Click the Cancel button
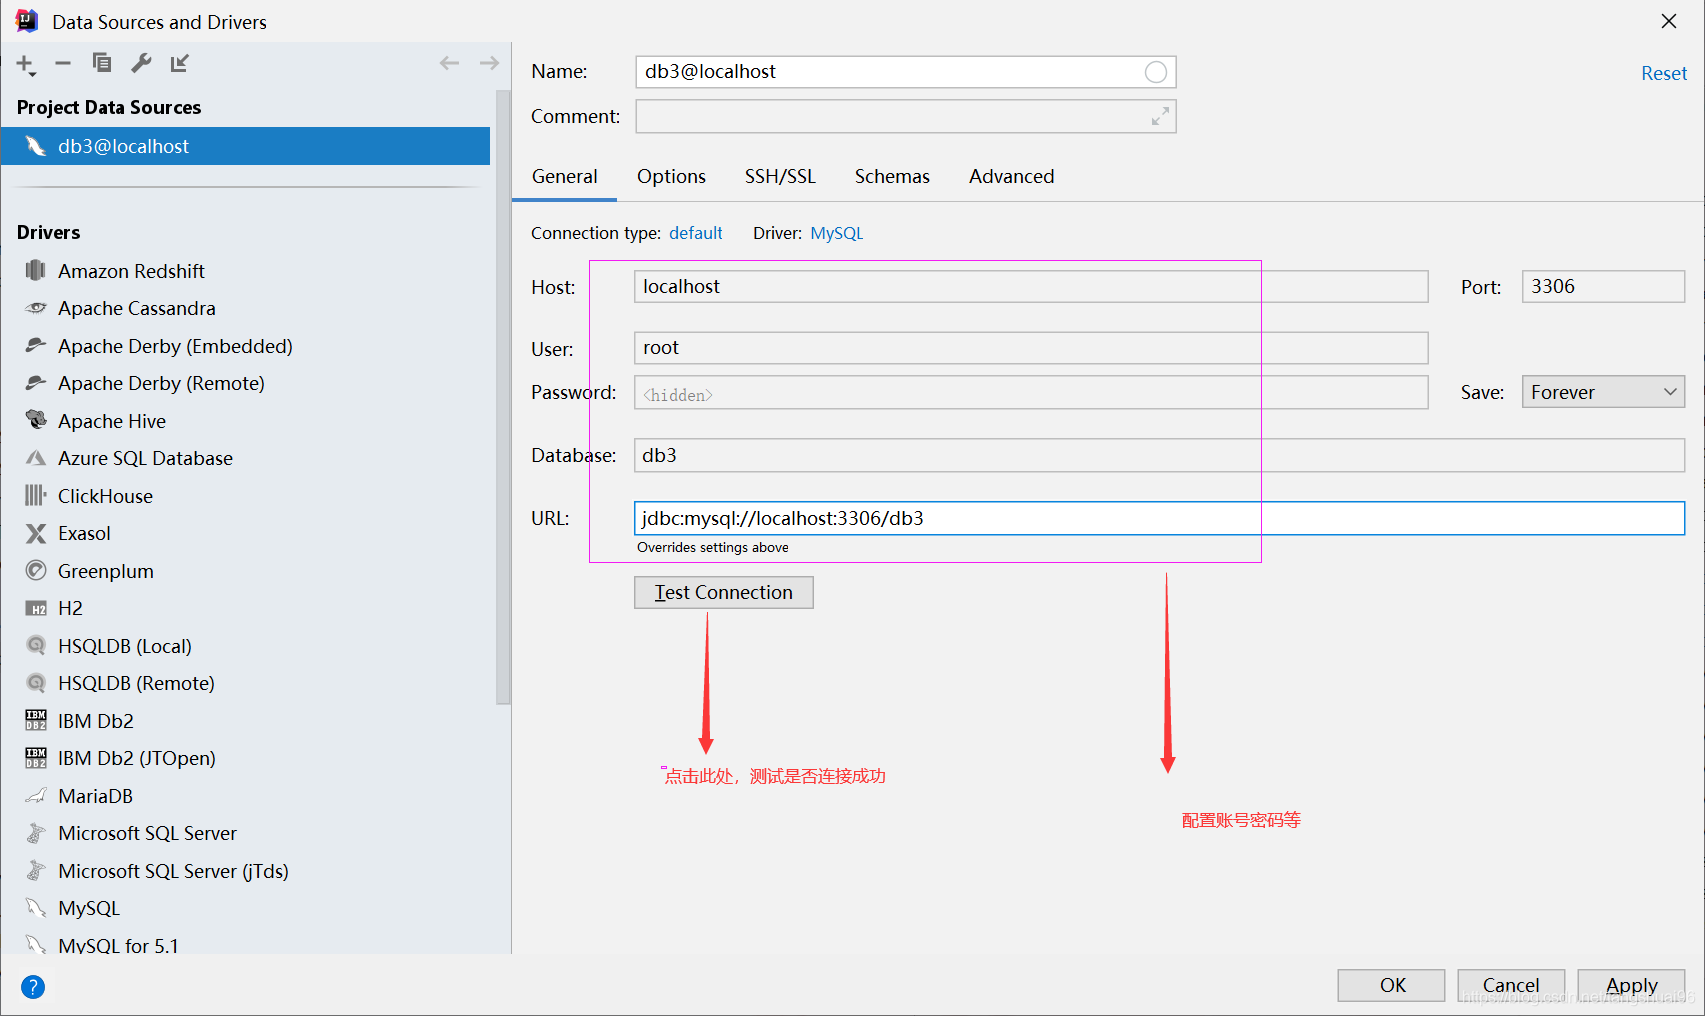Image resolution: width=1705 pixels, height=1016 pixels. pos(1510,985)
